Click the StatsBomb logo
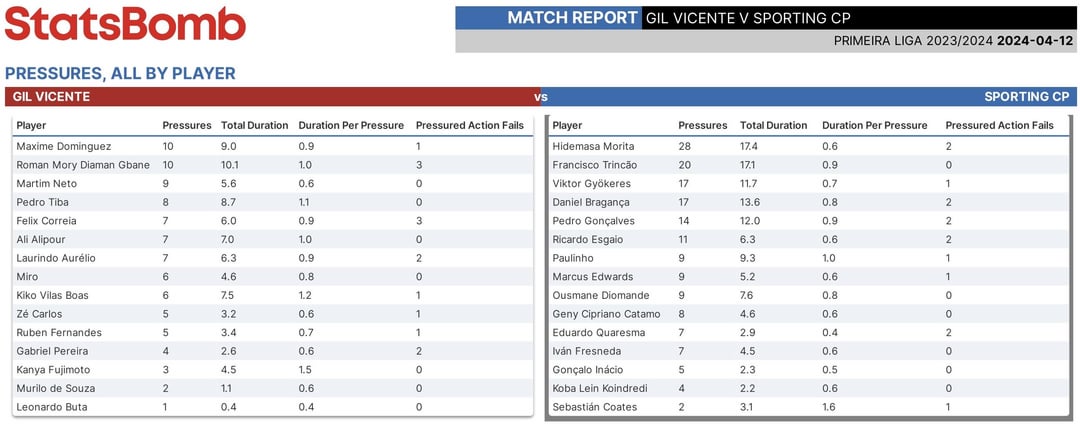The width and height of the screenshot is (1080, 427). coord(125,23)
